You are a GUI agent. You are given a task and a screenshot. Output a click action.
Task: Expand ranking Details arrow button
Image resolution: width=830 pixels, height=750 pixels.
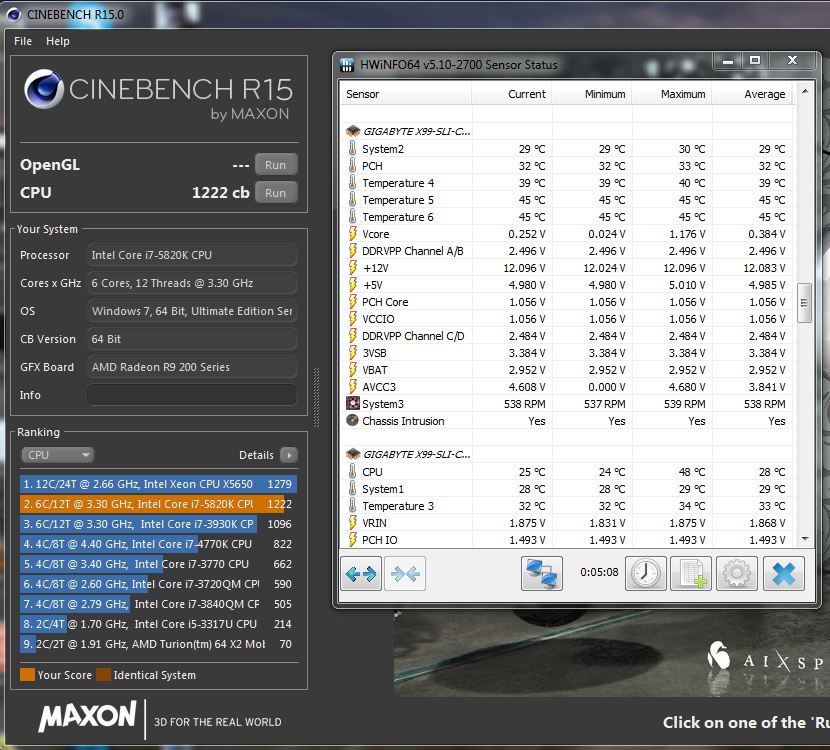[x=289, y=455]
